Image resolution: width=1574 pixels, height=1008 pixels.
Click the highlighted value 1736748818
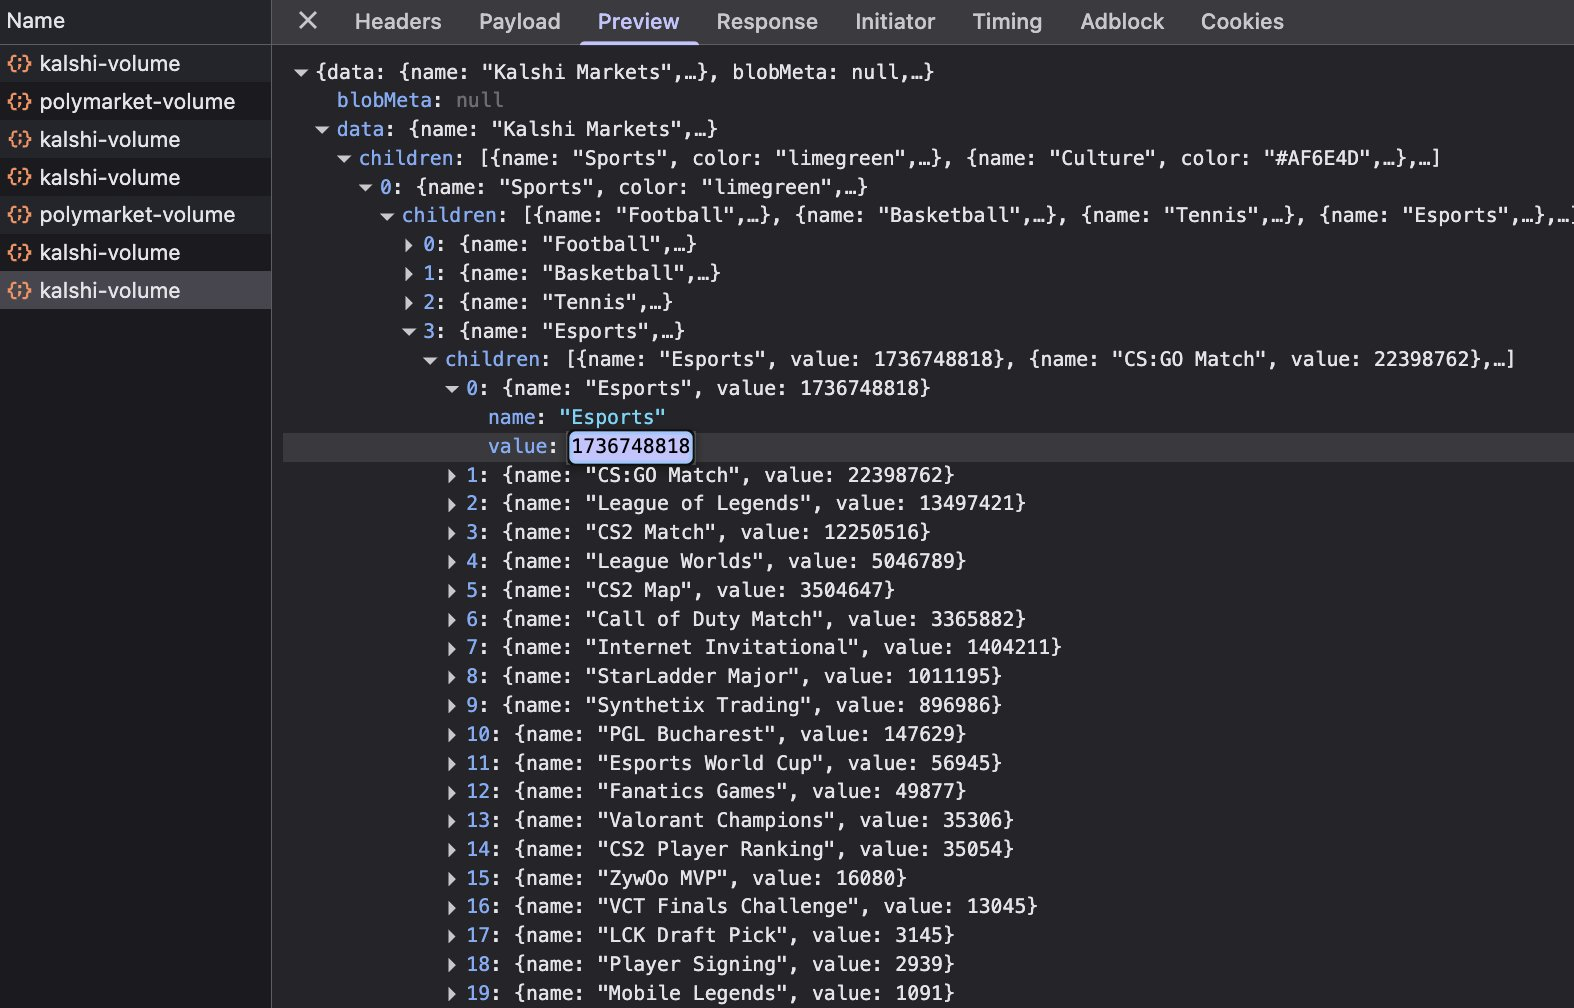pyautogui.click(x=630, y=447)
